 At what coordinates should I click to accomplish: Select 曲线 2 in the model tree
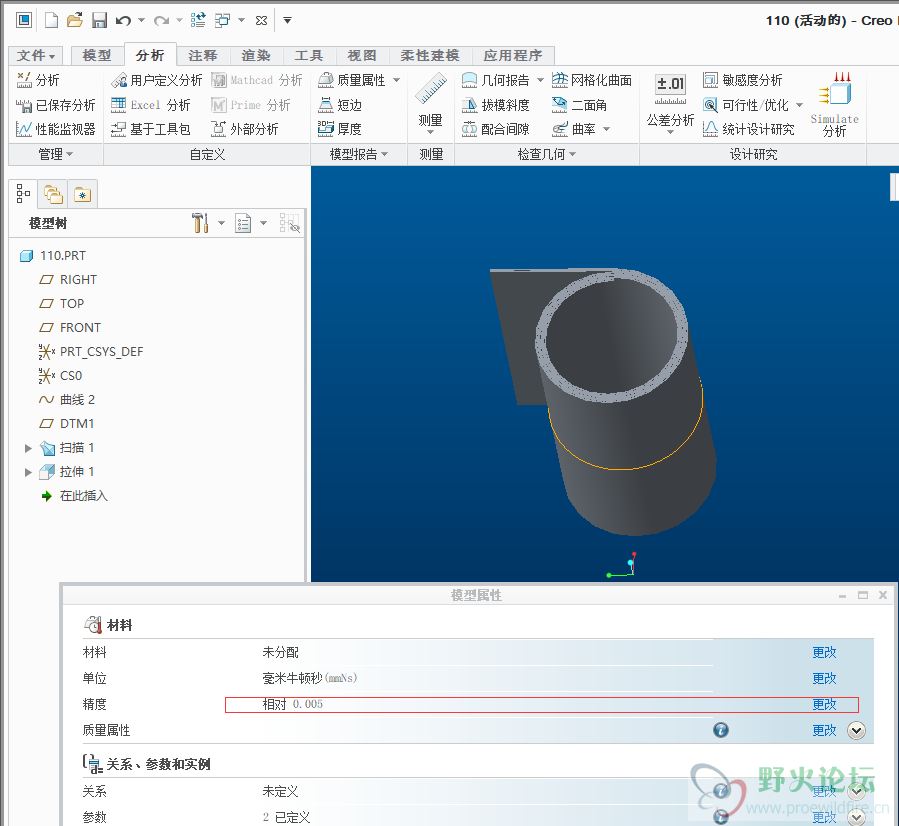click(67, 400)
